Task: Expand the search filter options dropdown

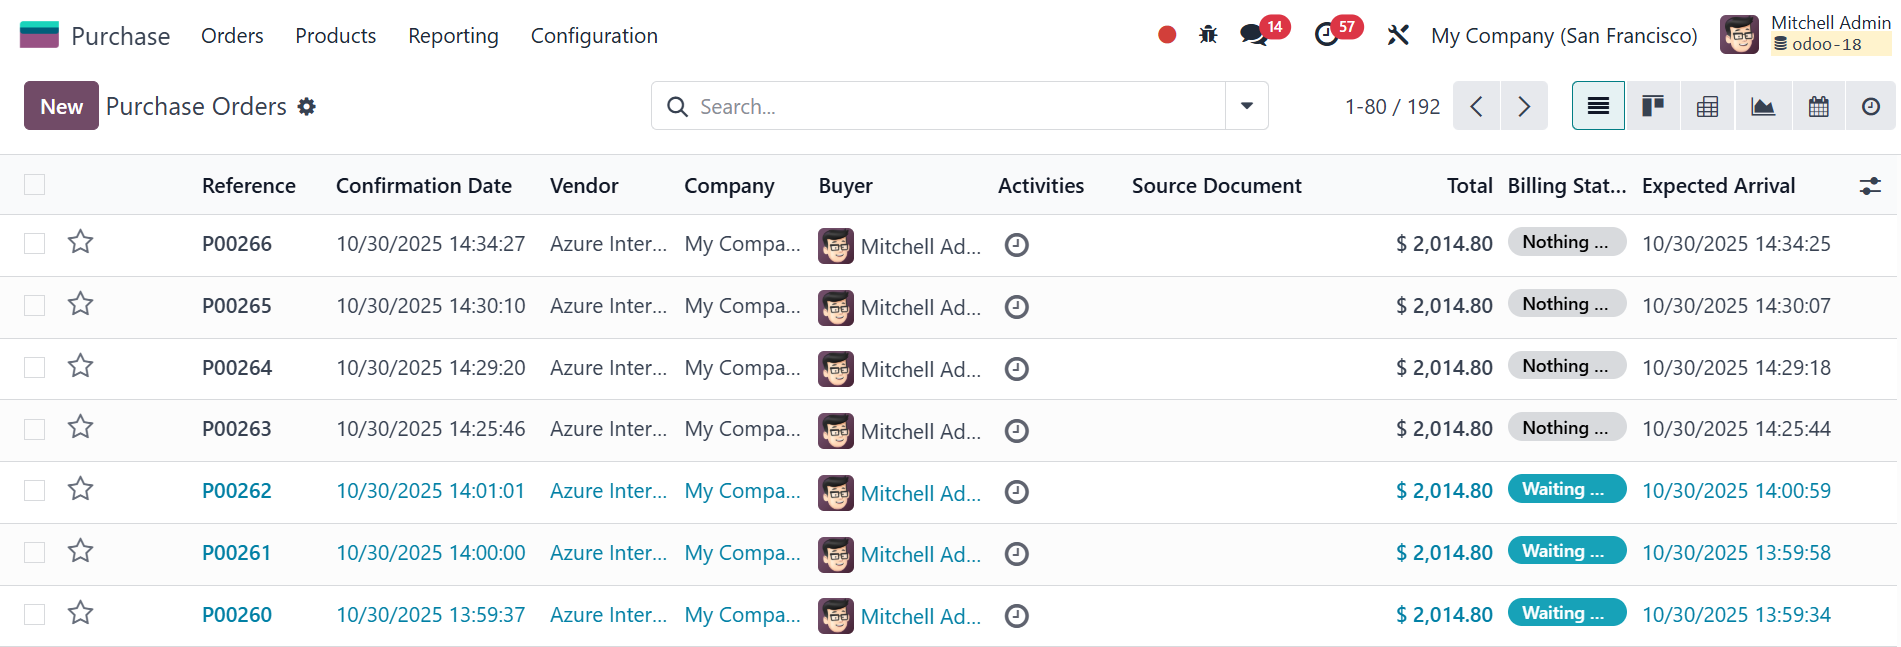Action: pos(1246,106)
